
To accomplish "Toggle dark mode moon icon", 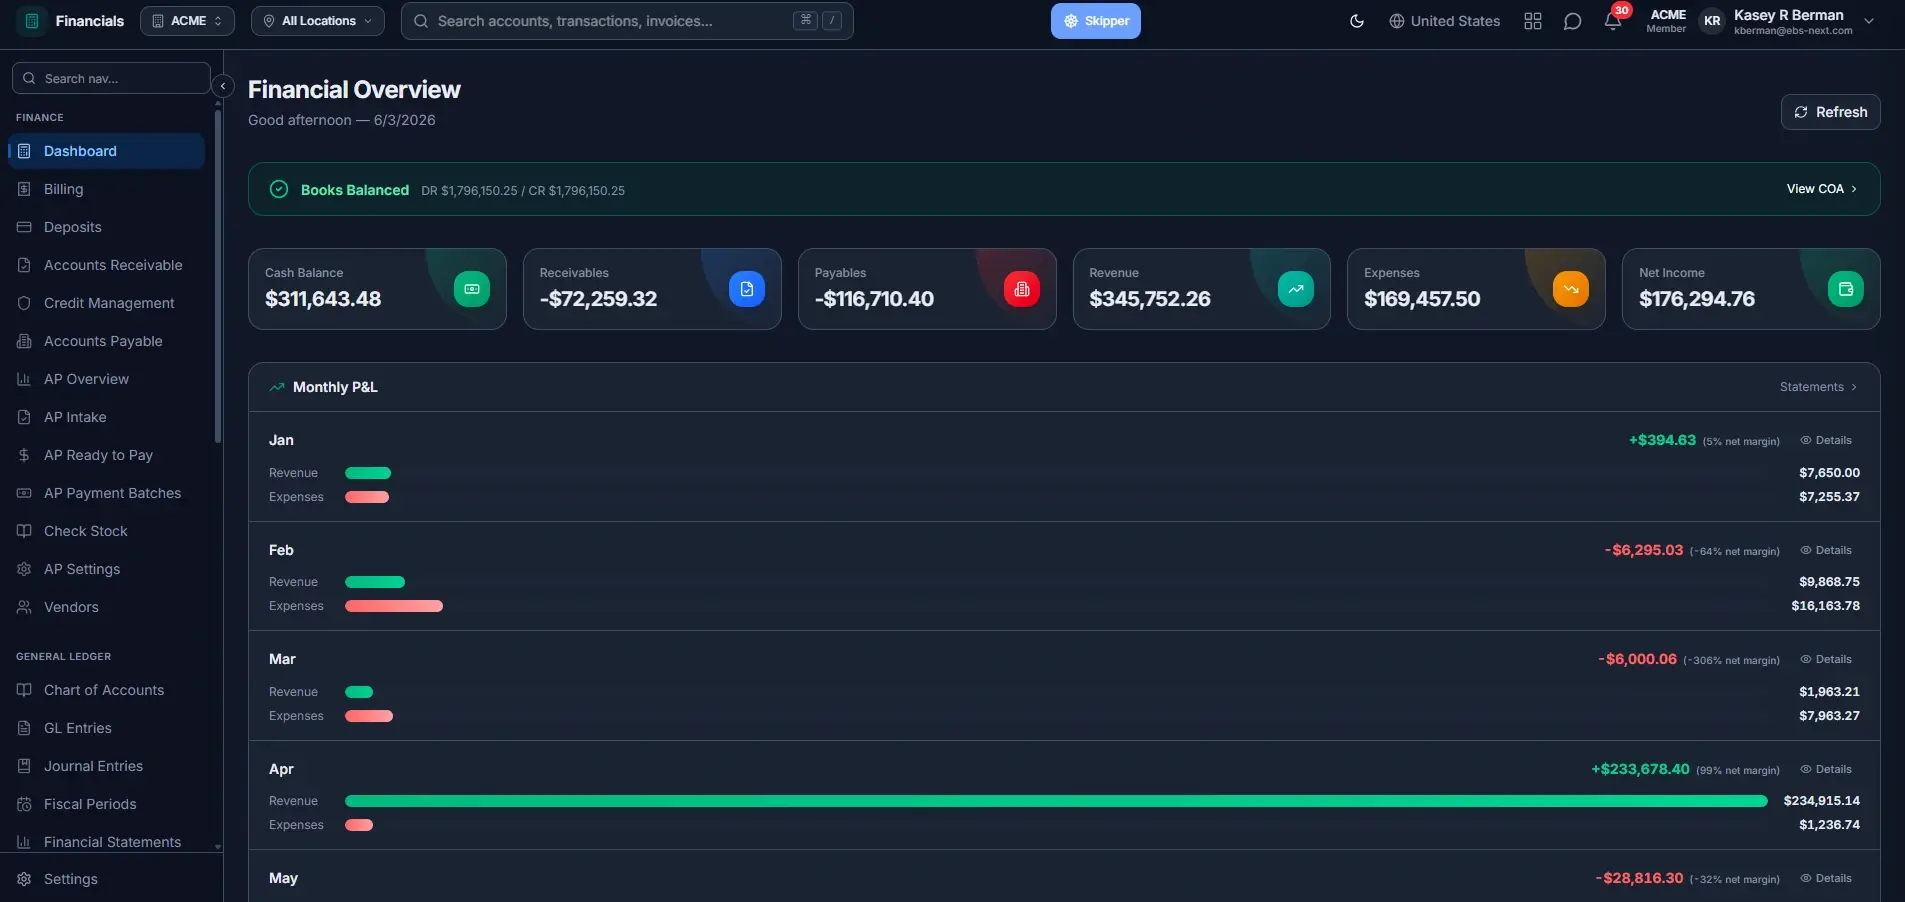I will click(1357, 21).
